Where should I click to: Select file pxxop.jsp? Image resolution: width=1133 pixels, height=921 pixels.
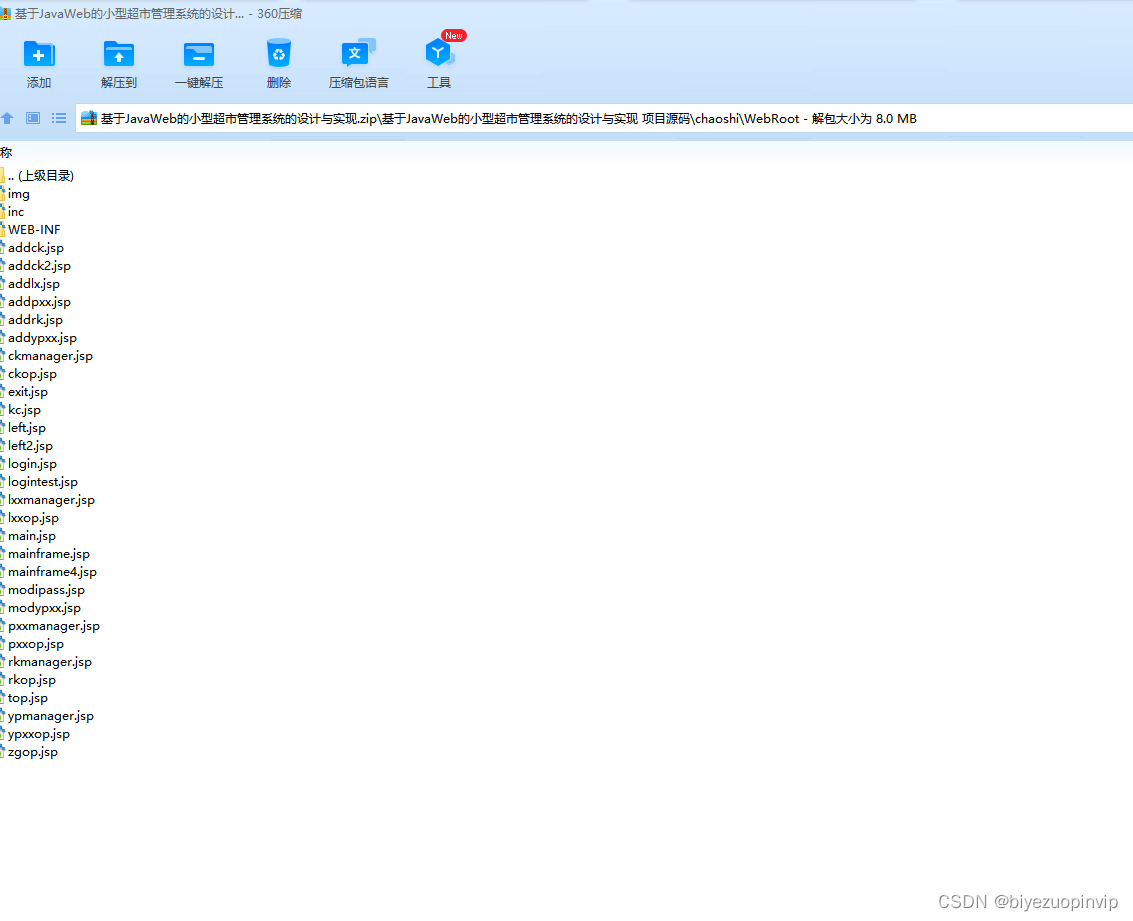(33, 644)
